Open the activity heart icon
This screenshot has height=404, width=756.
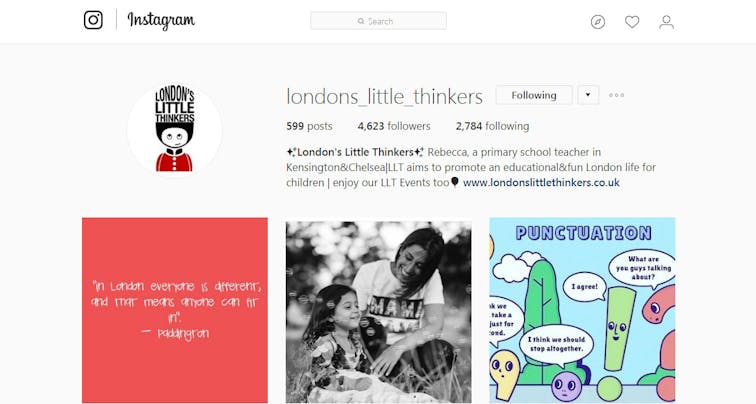(x=632, y=22)
